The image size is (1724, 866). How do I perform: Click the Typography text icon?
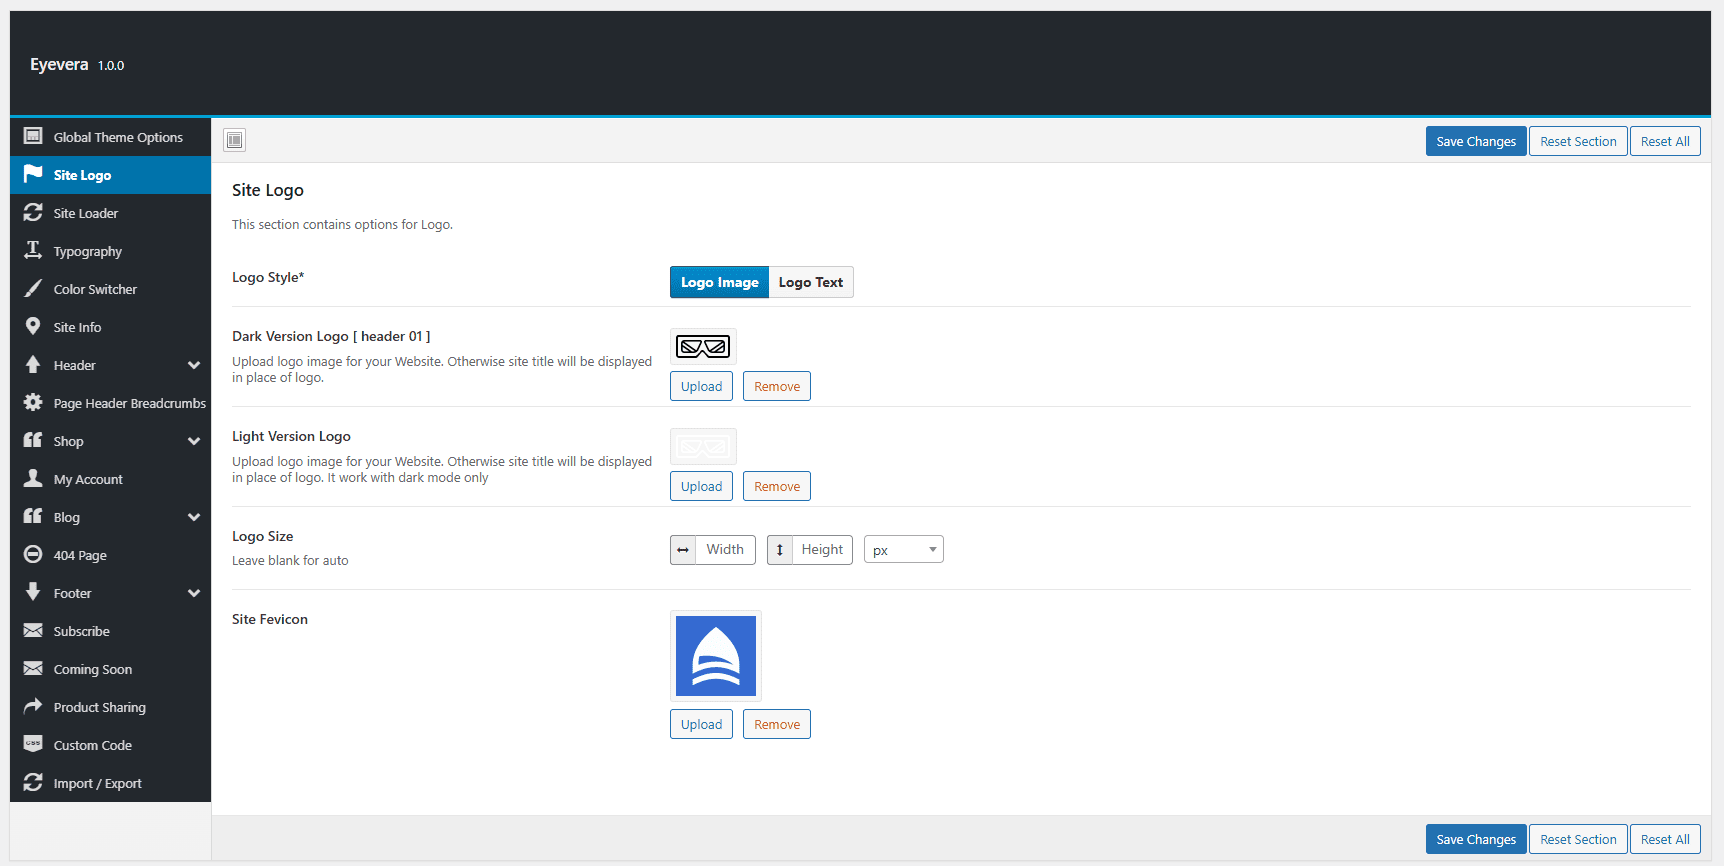33,250
